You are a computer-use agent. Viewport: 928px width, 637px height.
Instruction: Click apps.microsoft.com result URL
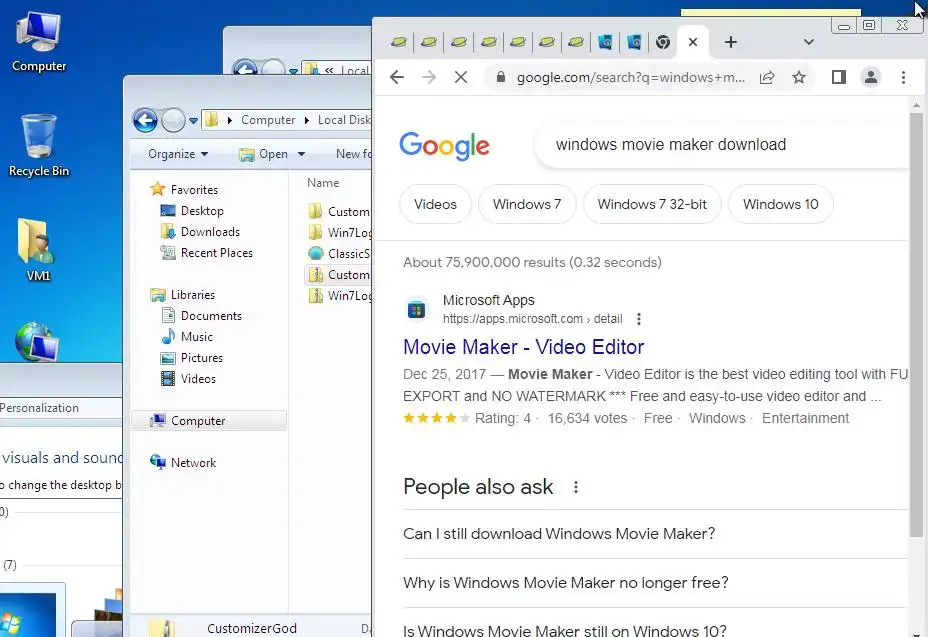pos(533,319)
